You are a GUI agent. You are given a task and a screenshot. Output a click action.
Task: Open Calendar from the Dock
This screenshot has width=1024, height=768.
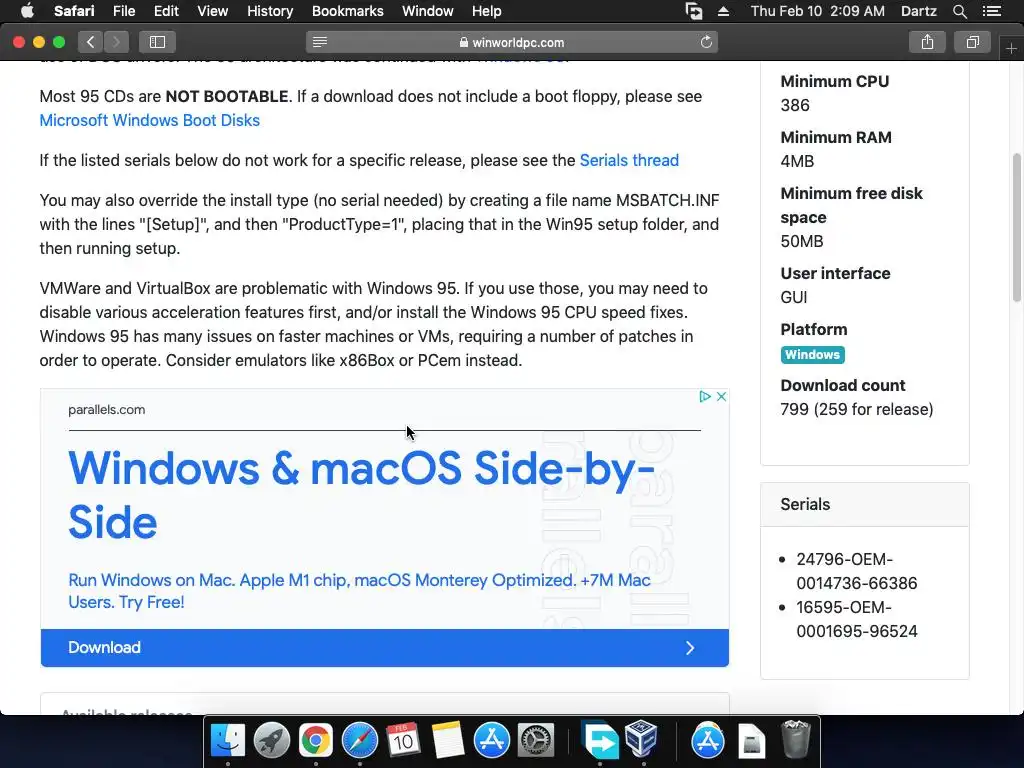click(x=403, y=740)
